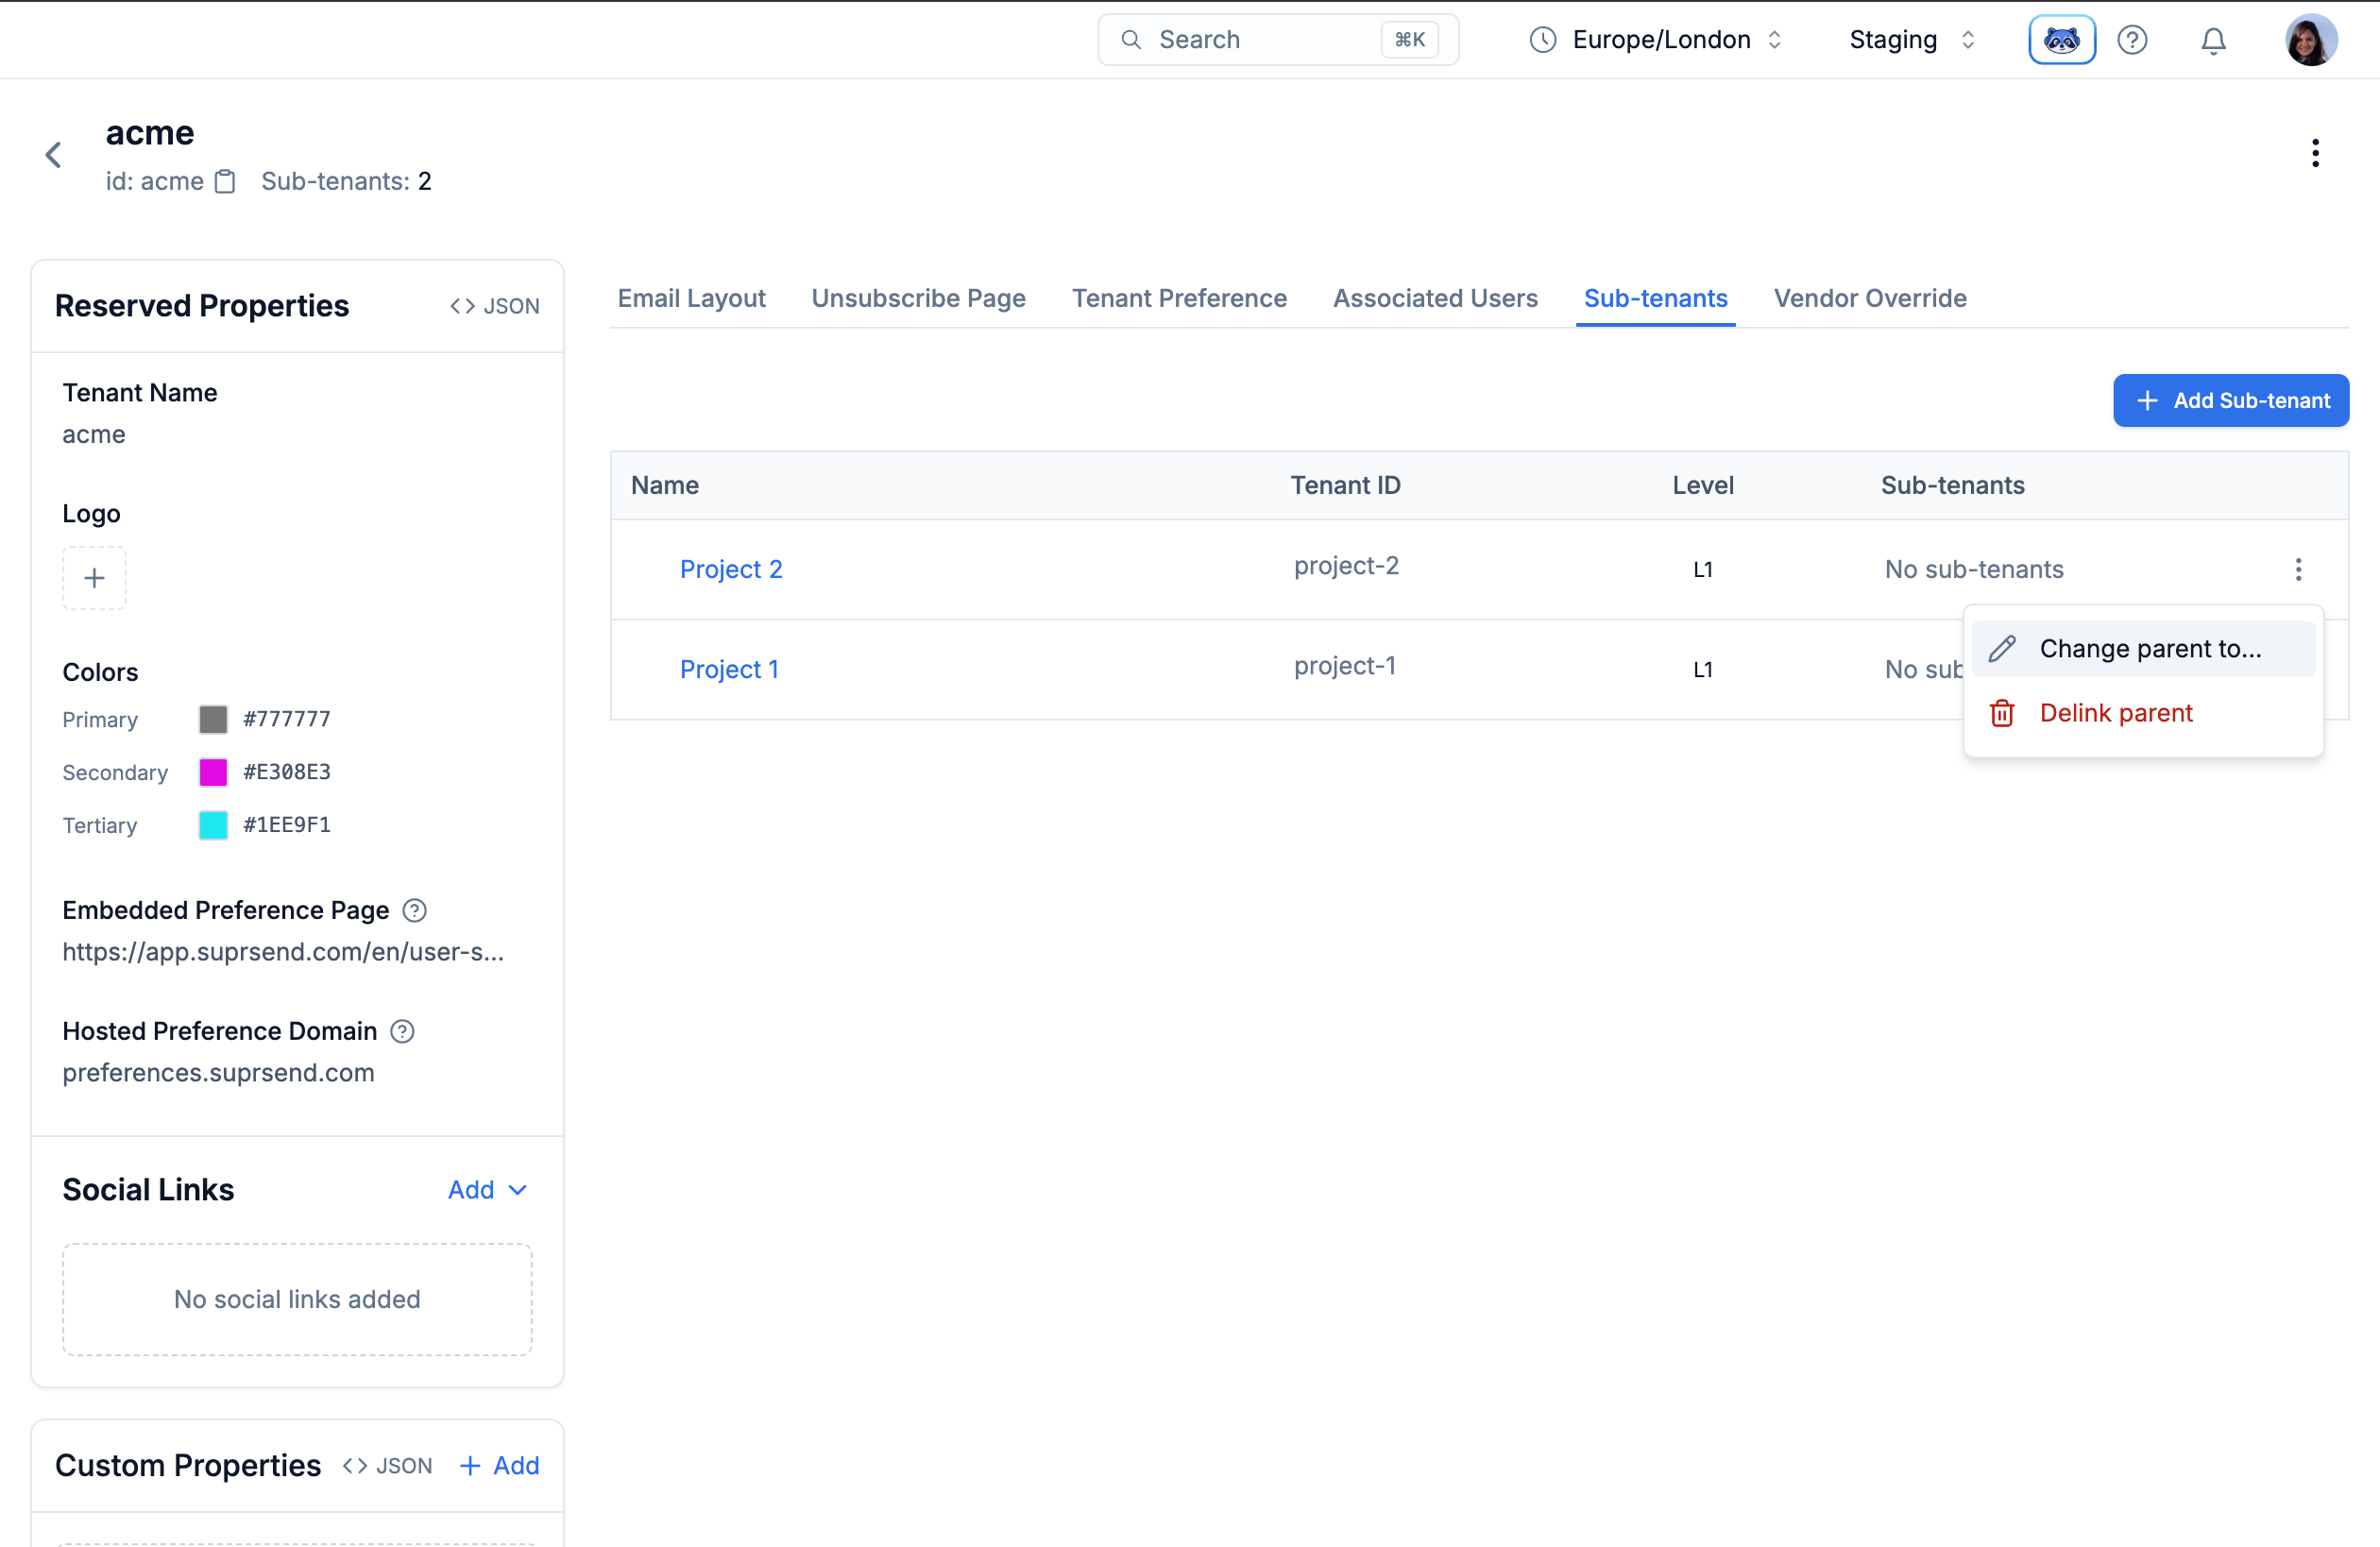
Task: Click the back arrow next to acme
Action: tap(53, 155)
